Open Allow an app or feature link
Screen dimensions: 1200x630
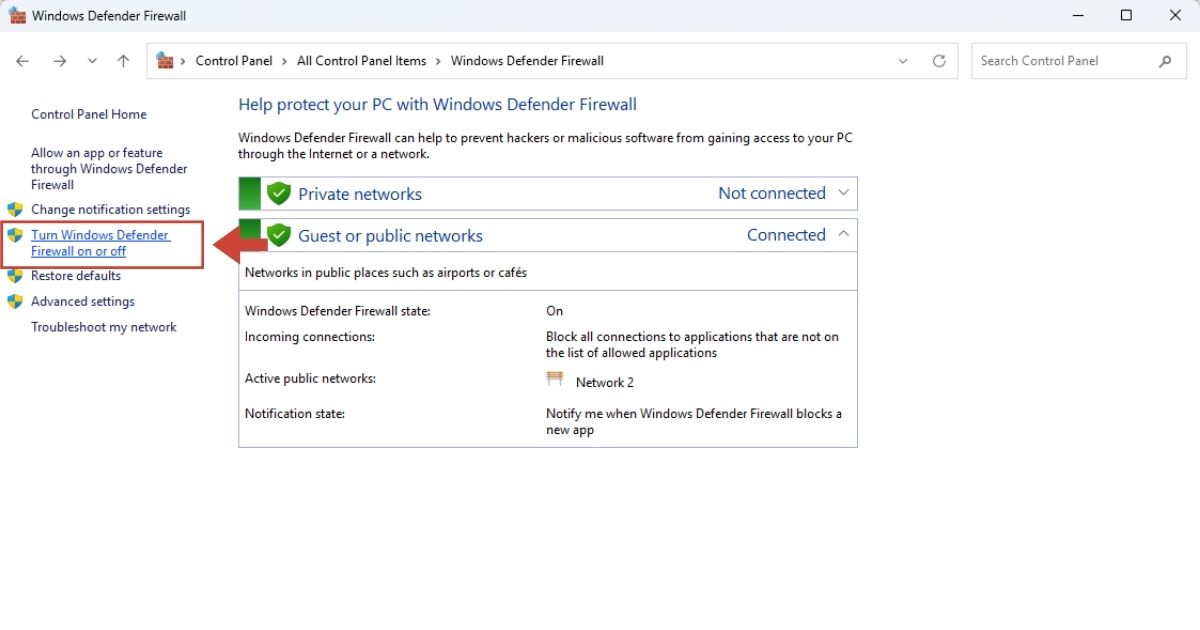click(109, 169)
